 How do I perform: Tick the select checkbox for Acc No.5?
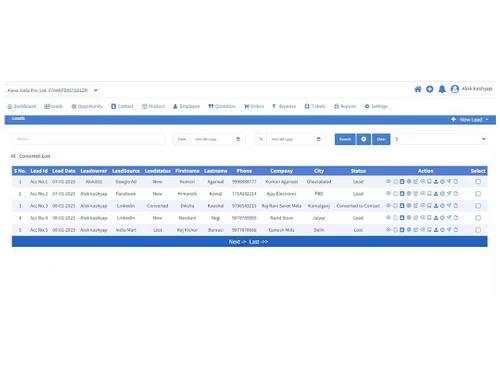pyautogui.click(x=478, y=230)
